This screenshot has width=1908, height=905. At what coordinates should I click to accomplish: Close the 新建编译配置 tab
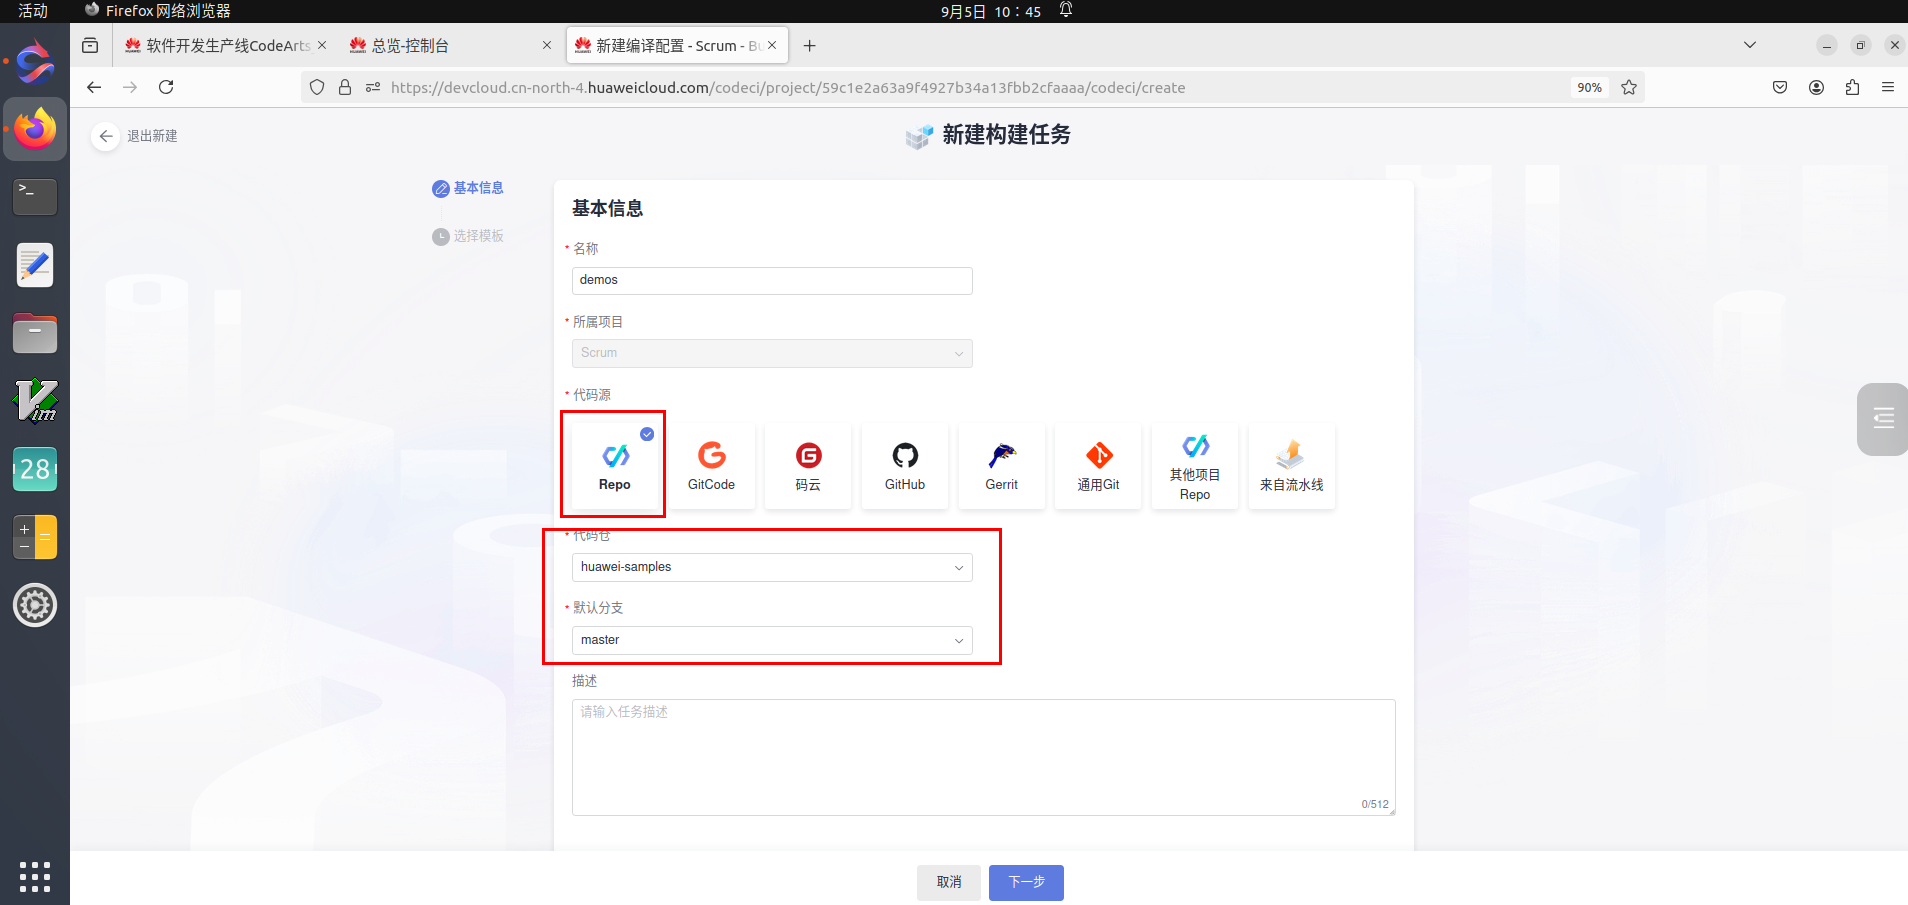[772, 45]
